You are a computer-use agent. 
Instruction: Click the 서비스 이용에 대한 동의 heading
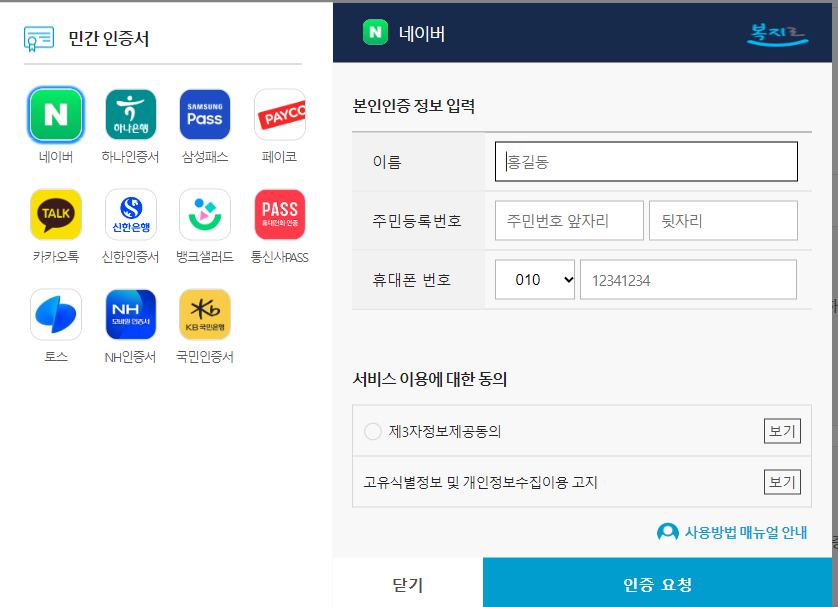(x=430, y=379)
